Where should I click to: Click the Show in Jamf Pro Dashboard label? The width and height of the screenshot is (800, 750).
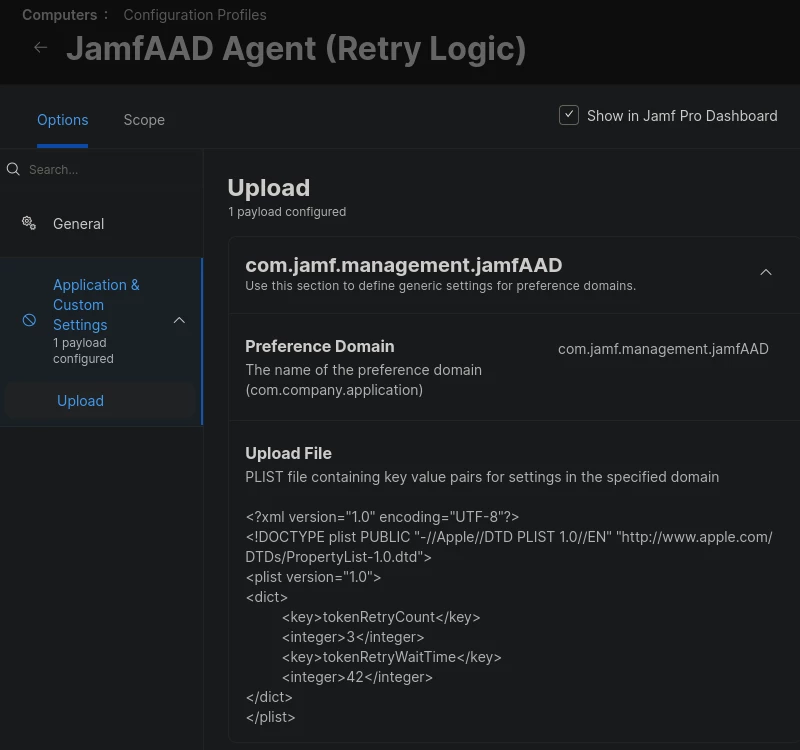pyautogui.click(x=682, y=116)
